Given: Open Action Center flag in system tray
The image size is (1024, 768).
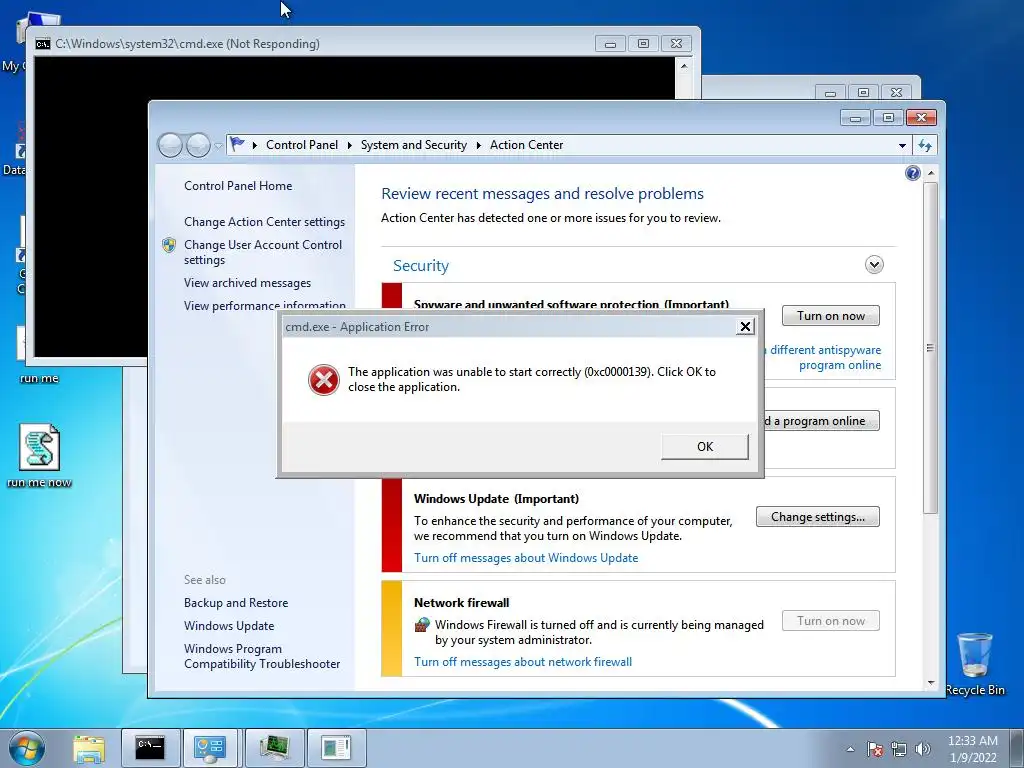Looking at the screenshot, I should click(874, 749).
